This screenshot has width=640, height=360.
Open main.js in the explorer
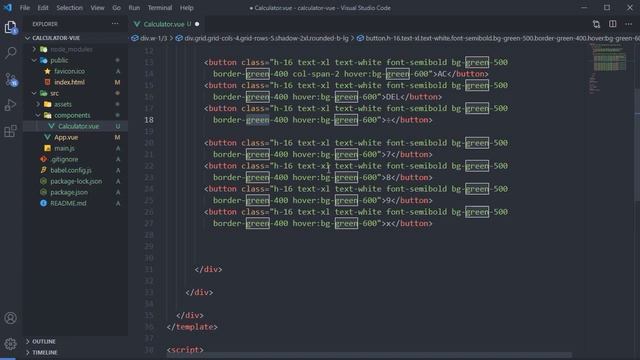point(76,148)
